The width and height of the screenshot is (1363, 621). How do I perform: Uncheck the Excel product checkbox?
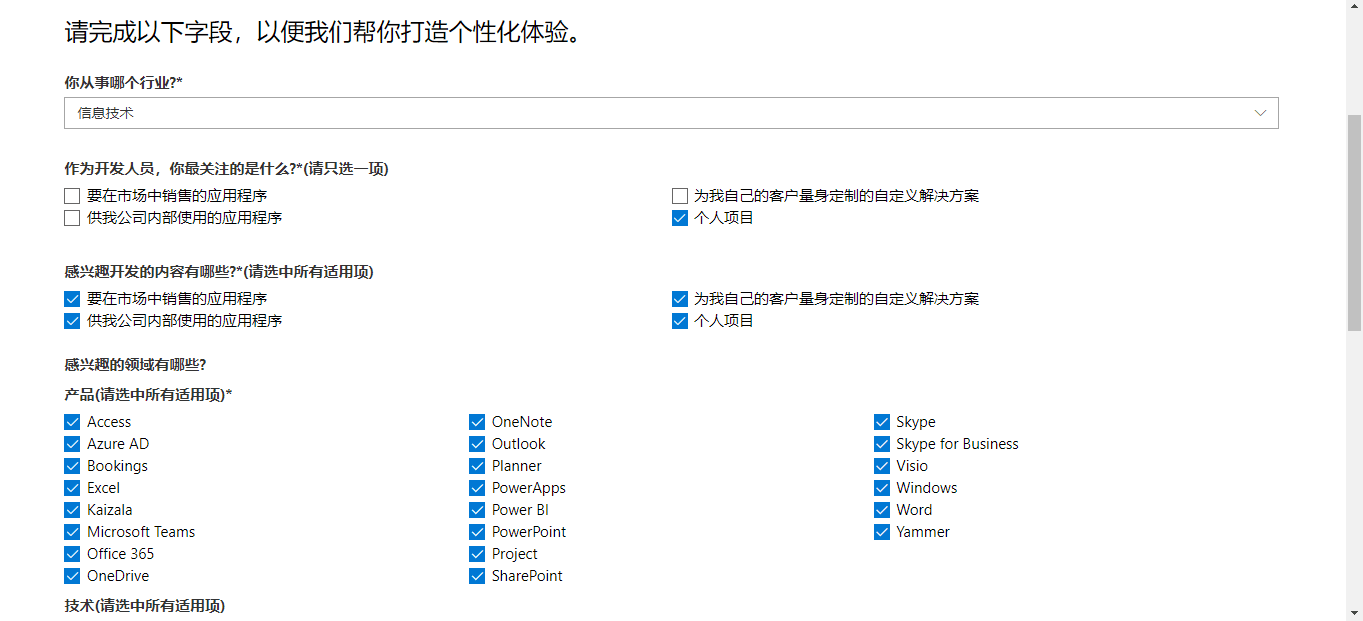pyautogui.click(x=72, y=488)
